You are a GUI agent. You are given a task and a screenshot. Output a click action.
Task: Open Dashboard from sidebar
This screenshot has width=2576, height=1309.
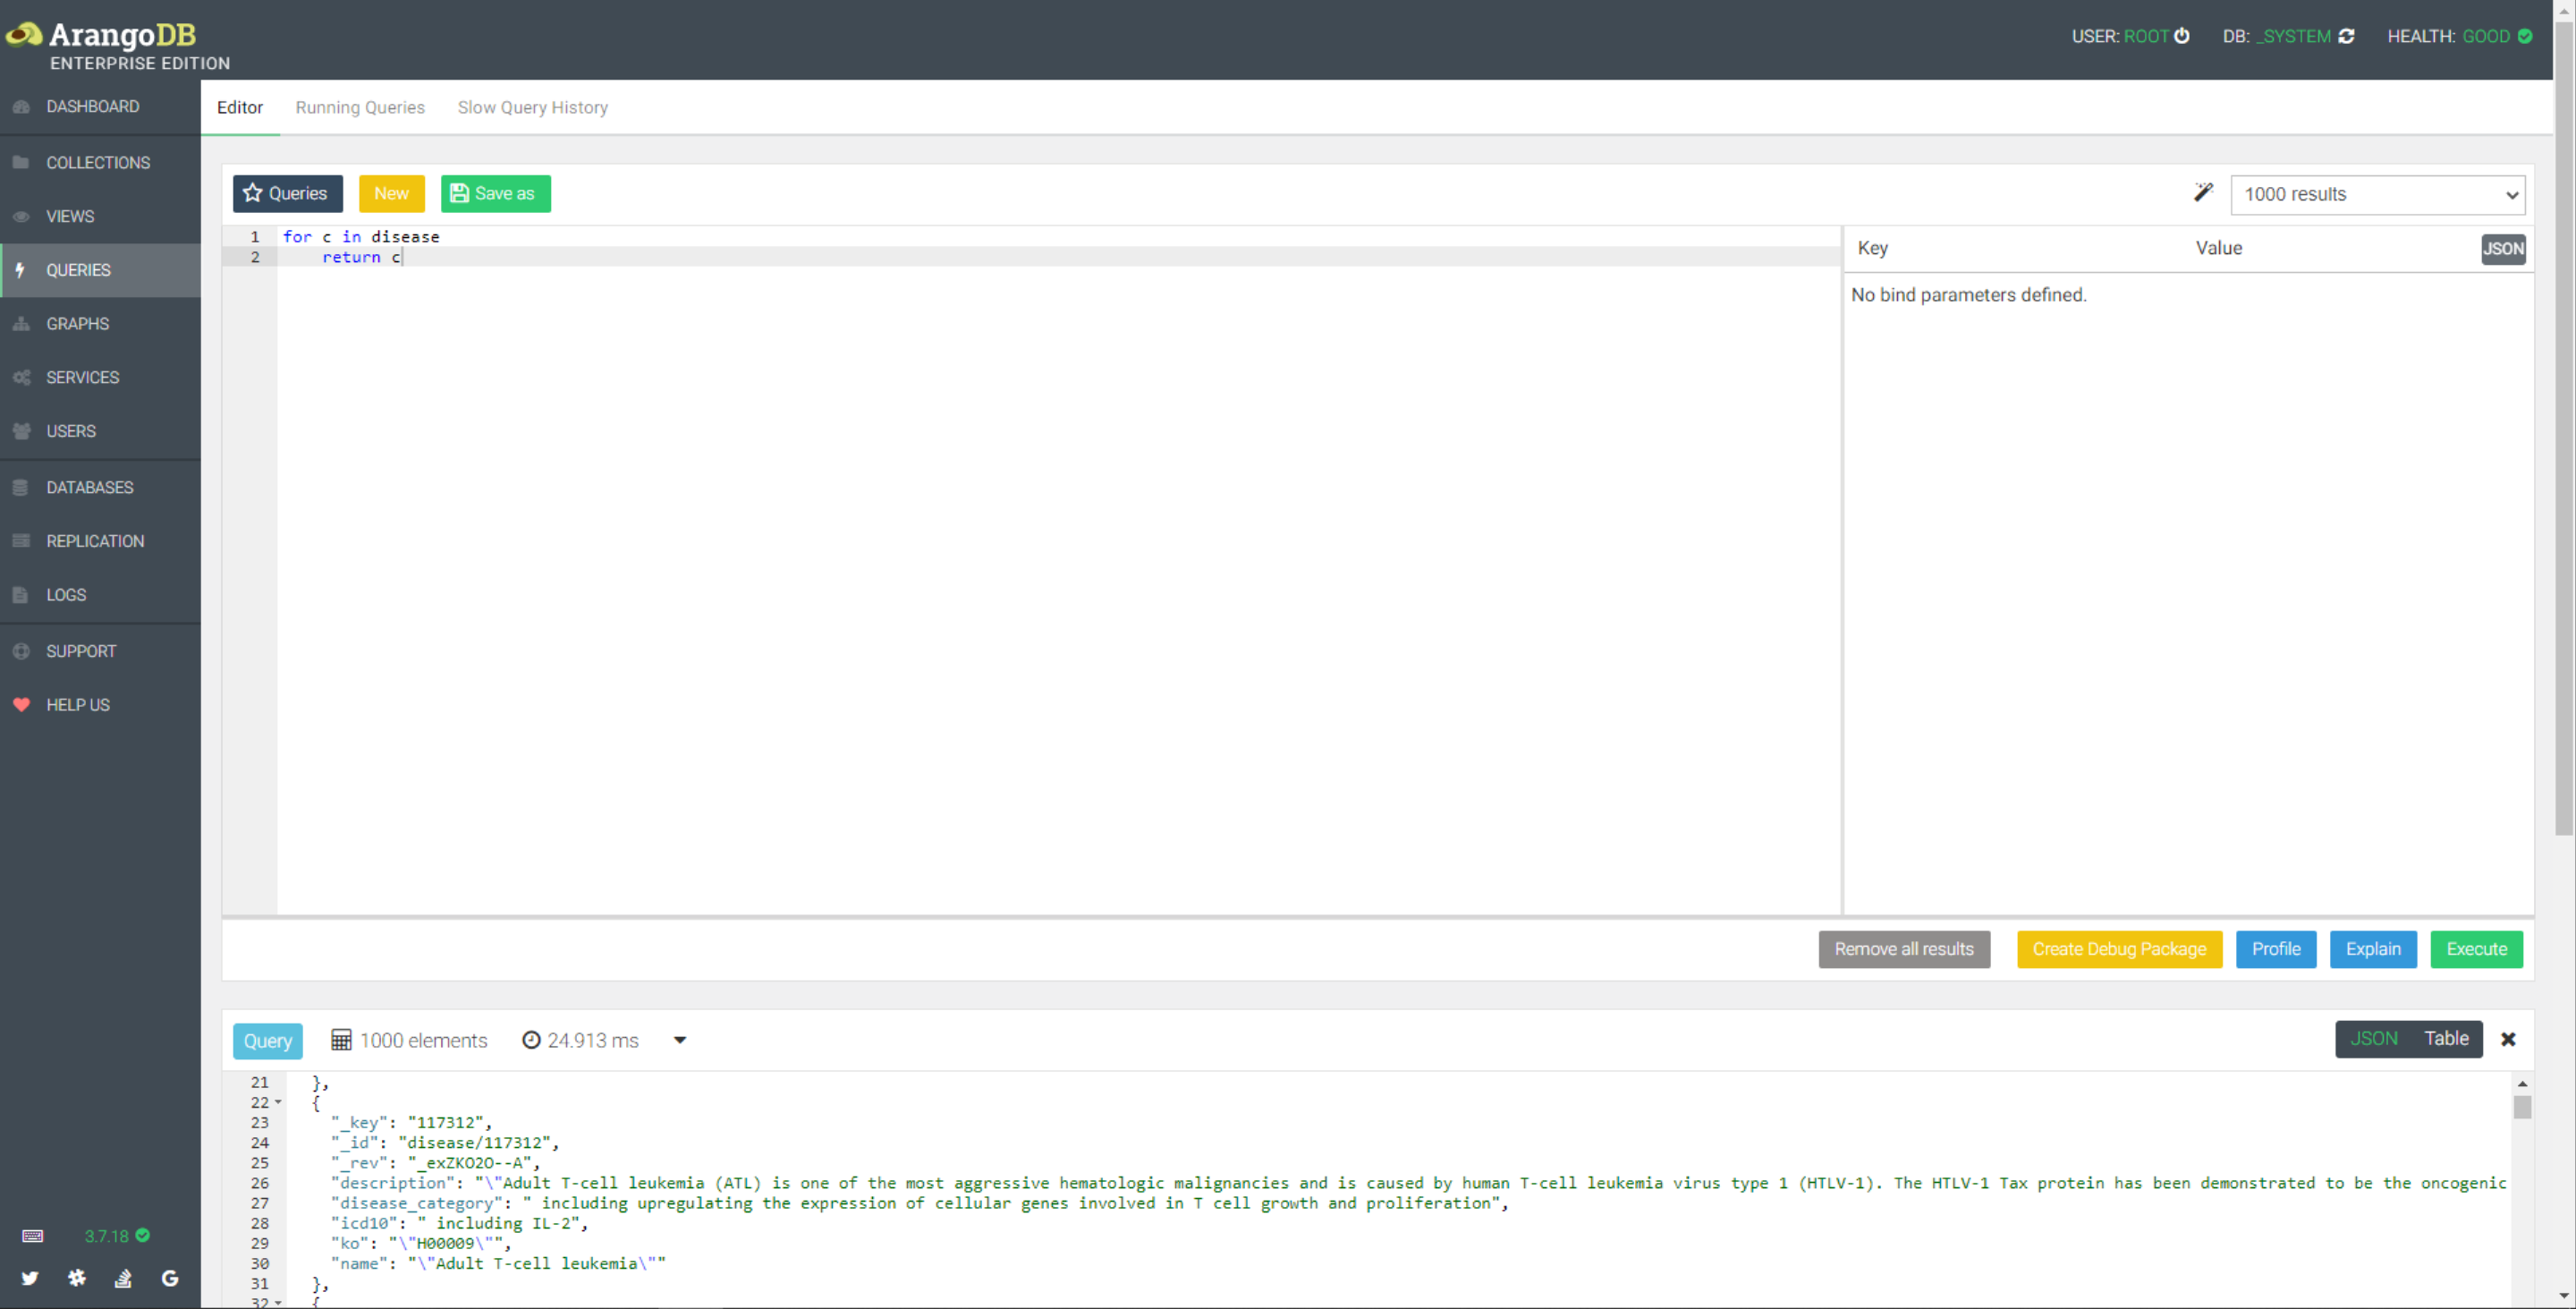pyautogui.click(x=100, y=106)
